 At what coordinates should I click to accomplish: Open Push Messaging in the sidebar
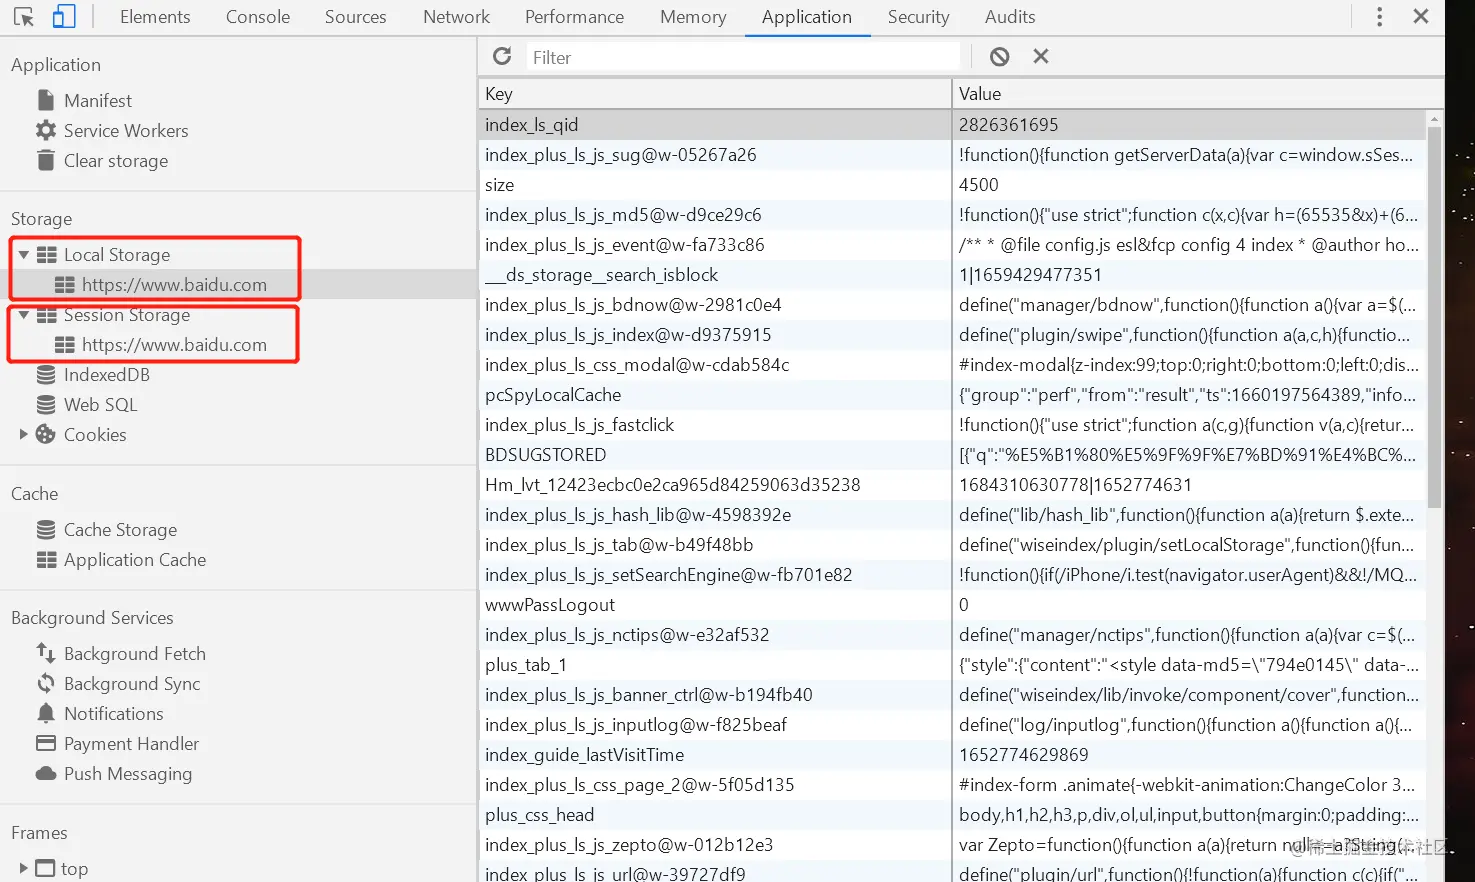point(128,774)
